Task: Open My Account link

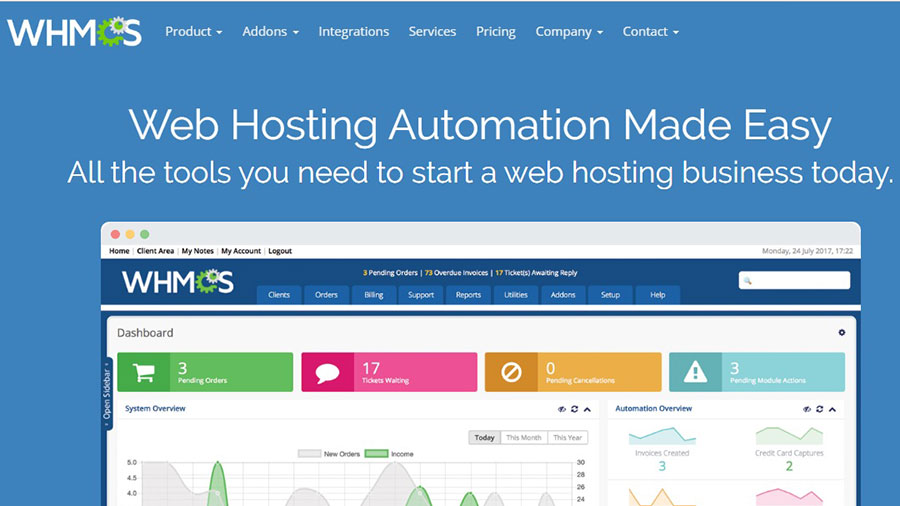Action: coord(240,251)
